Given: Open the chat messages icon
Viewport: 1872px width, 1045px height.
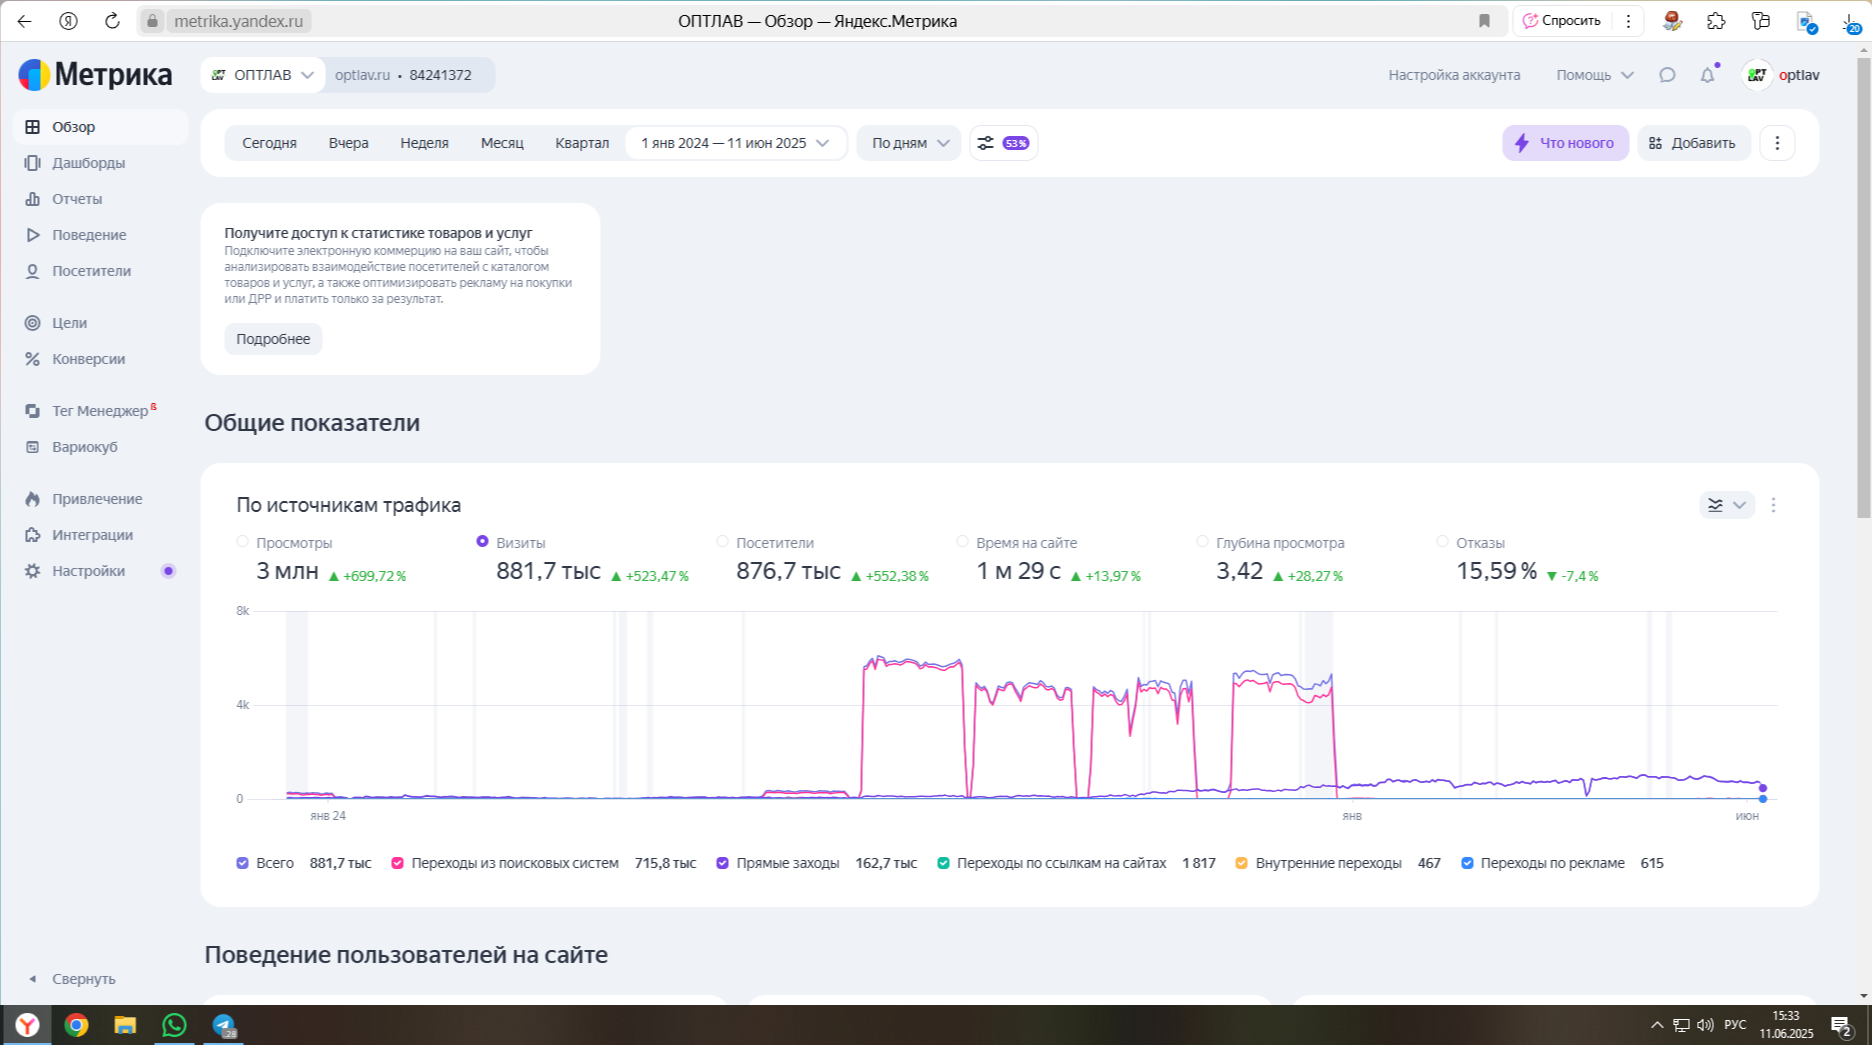Looking at the screenshot, I should coord(1667,75).
